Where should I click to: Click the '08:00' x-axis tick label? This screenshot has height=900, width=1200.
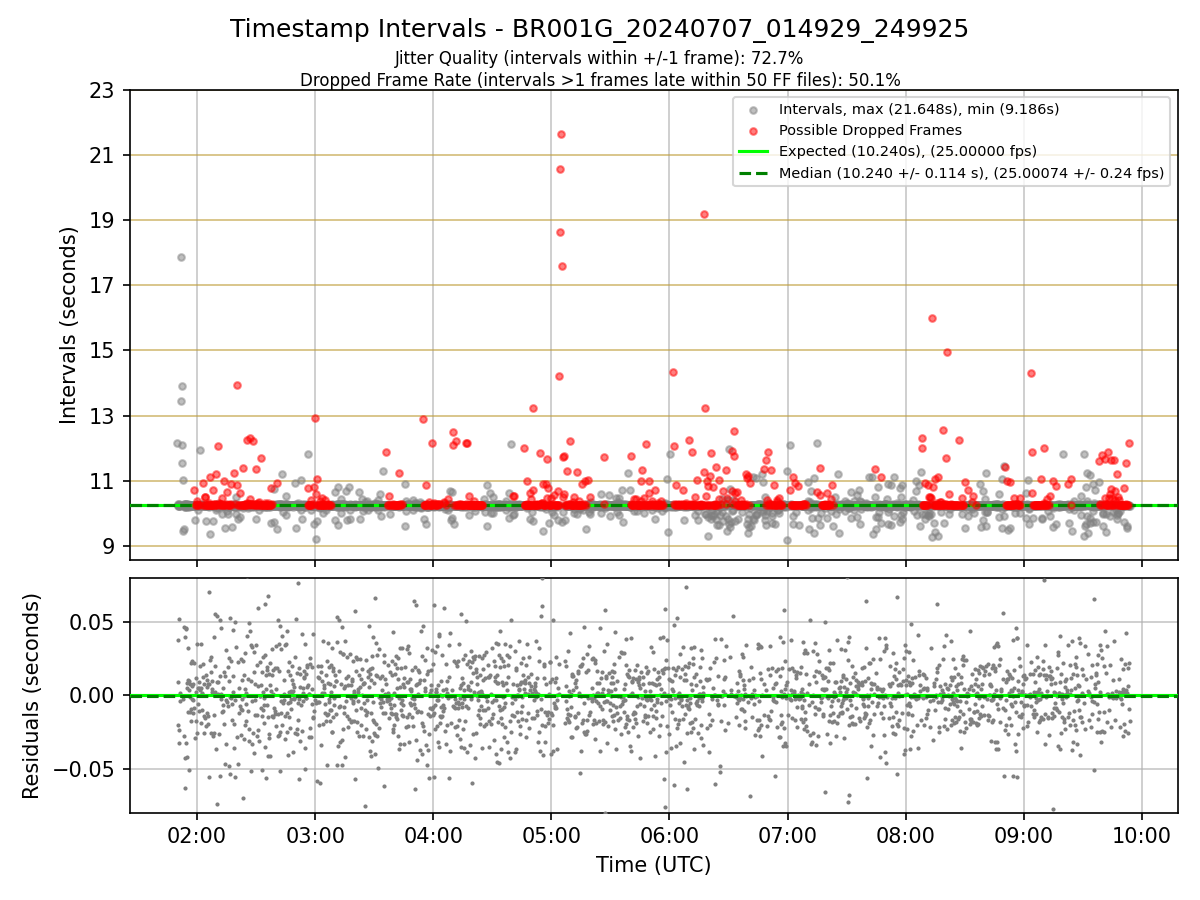click(x=905, y=834)
